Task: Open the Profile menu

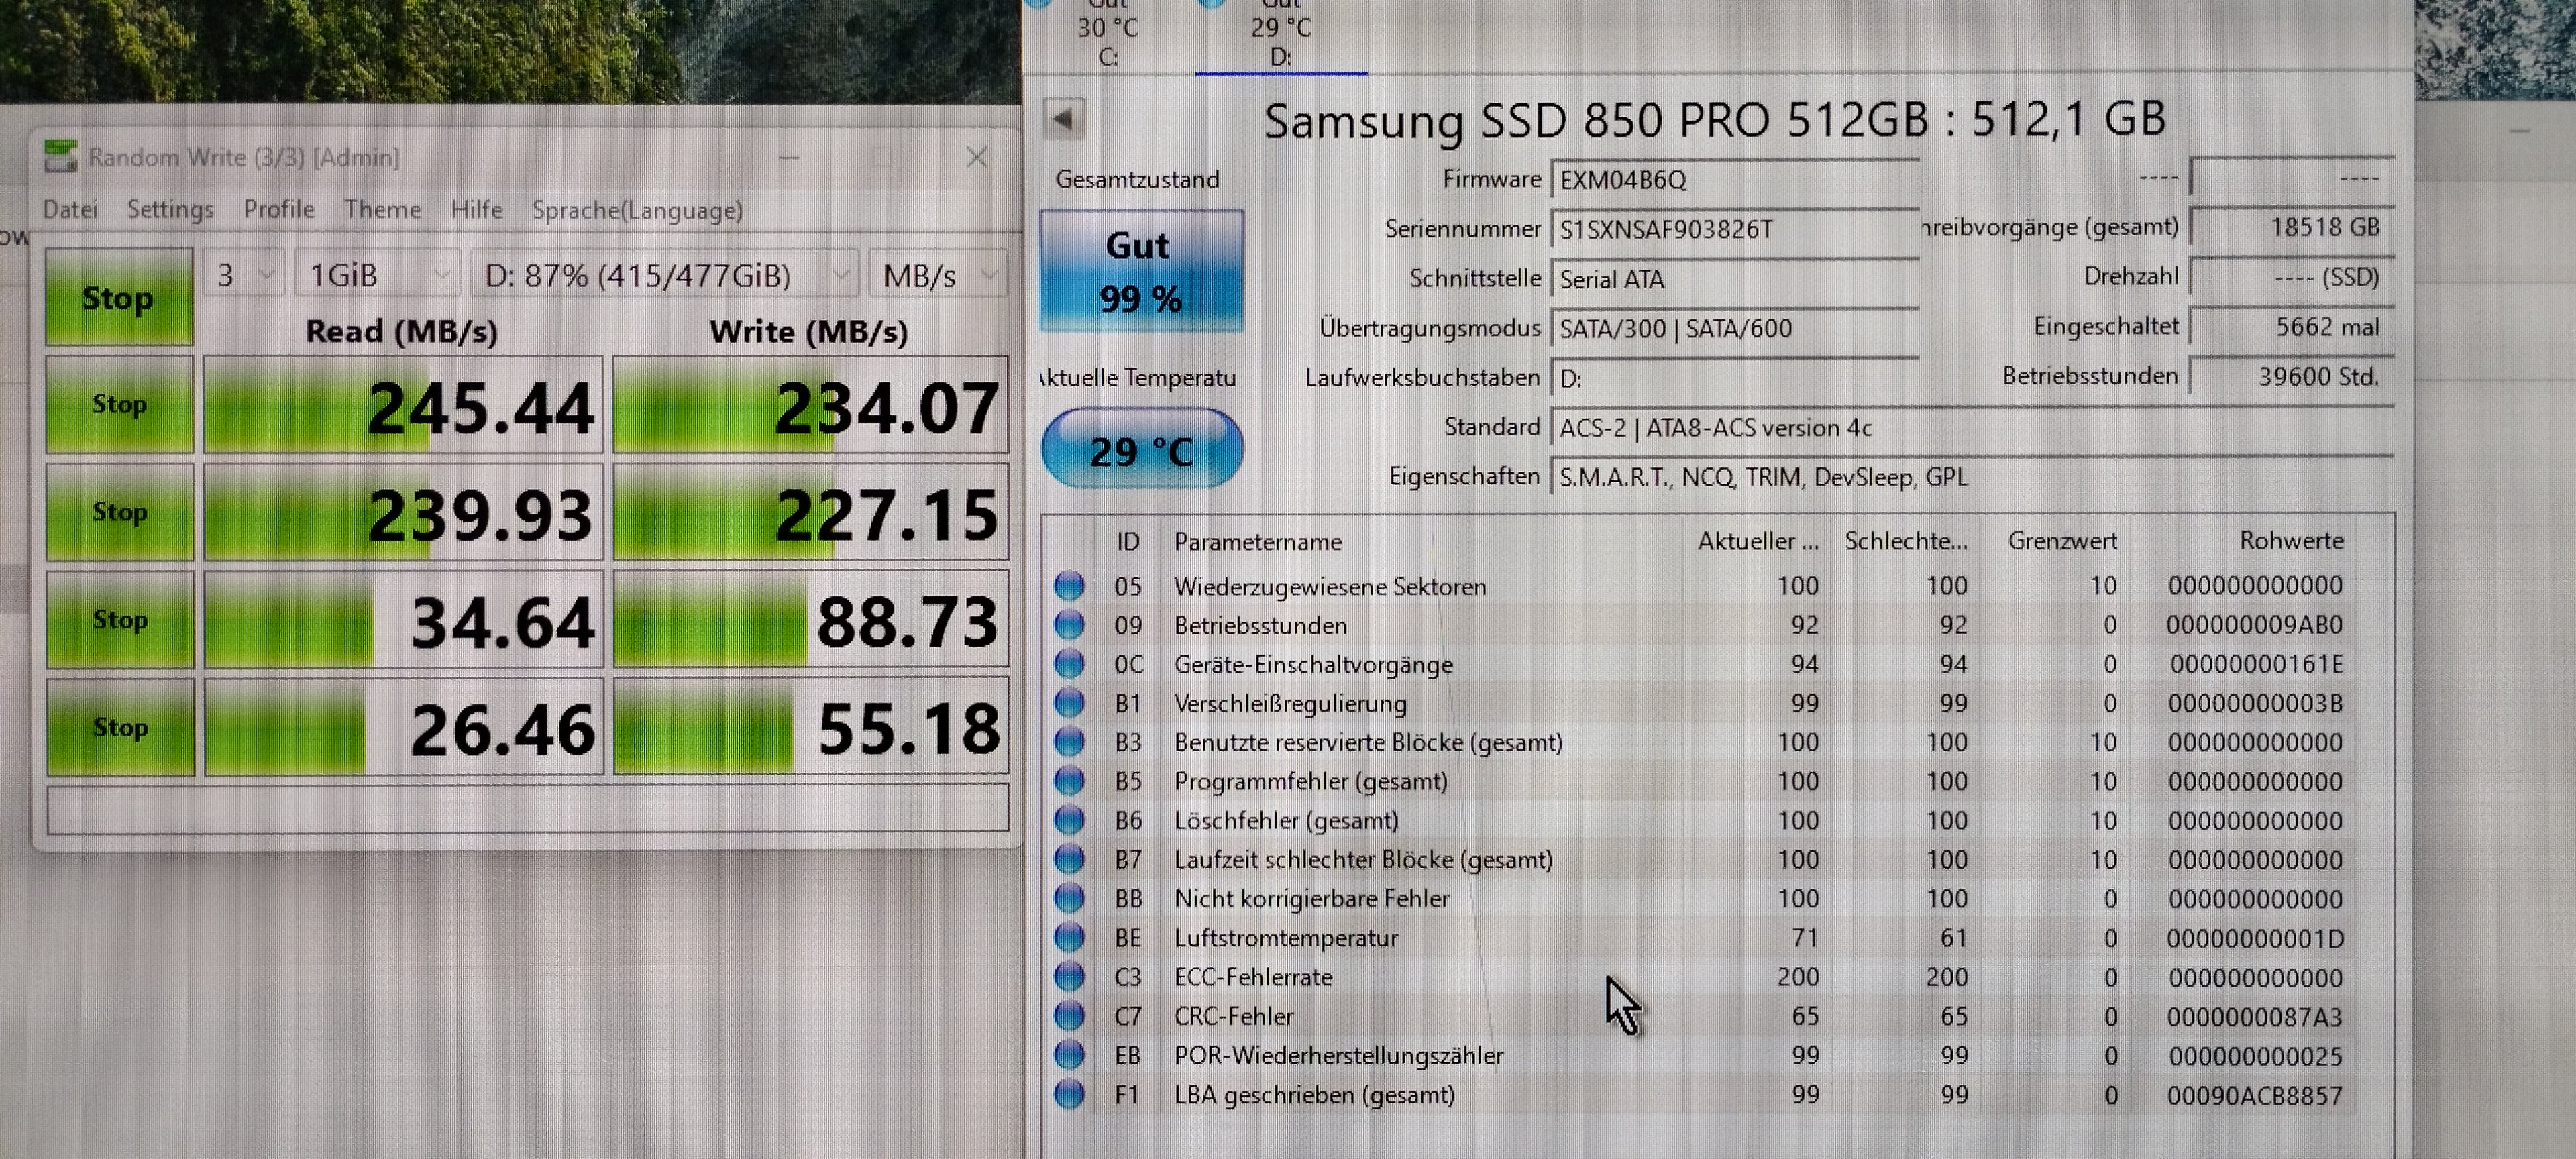Action: [x=278, y=210]
